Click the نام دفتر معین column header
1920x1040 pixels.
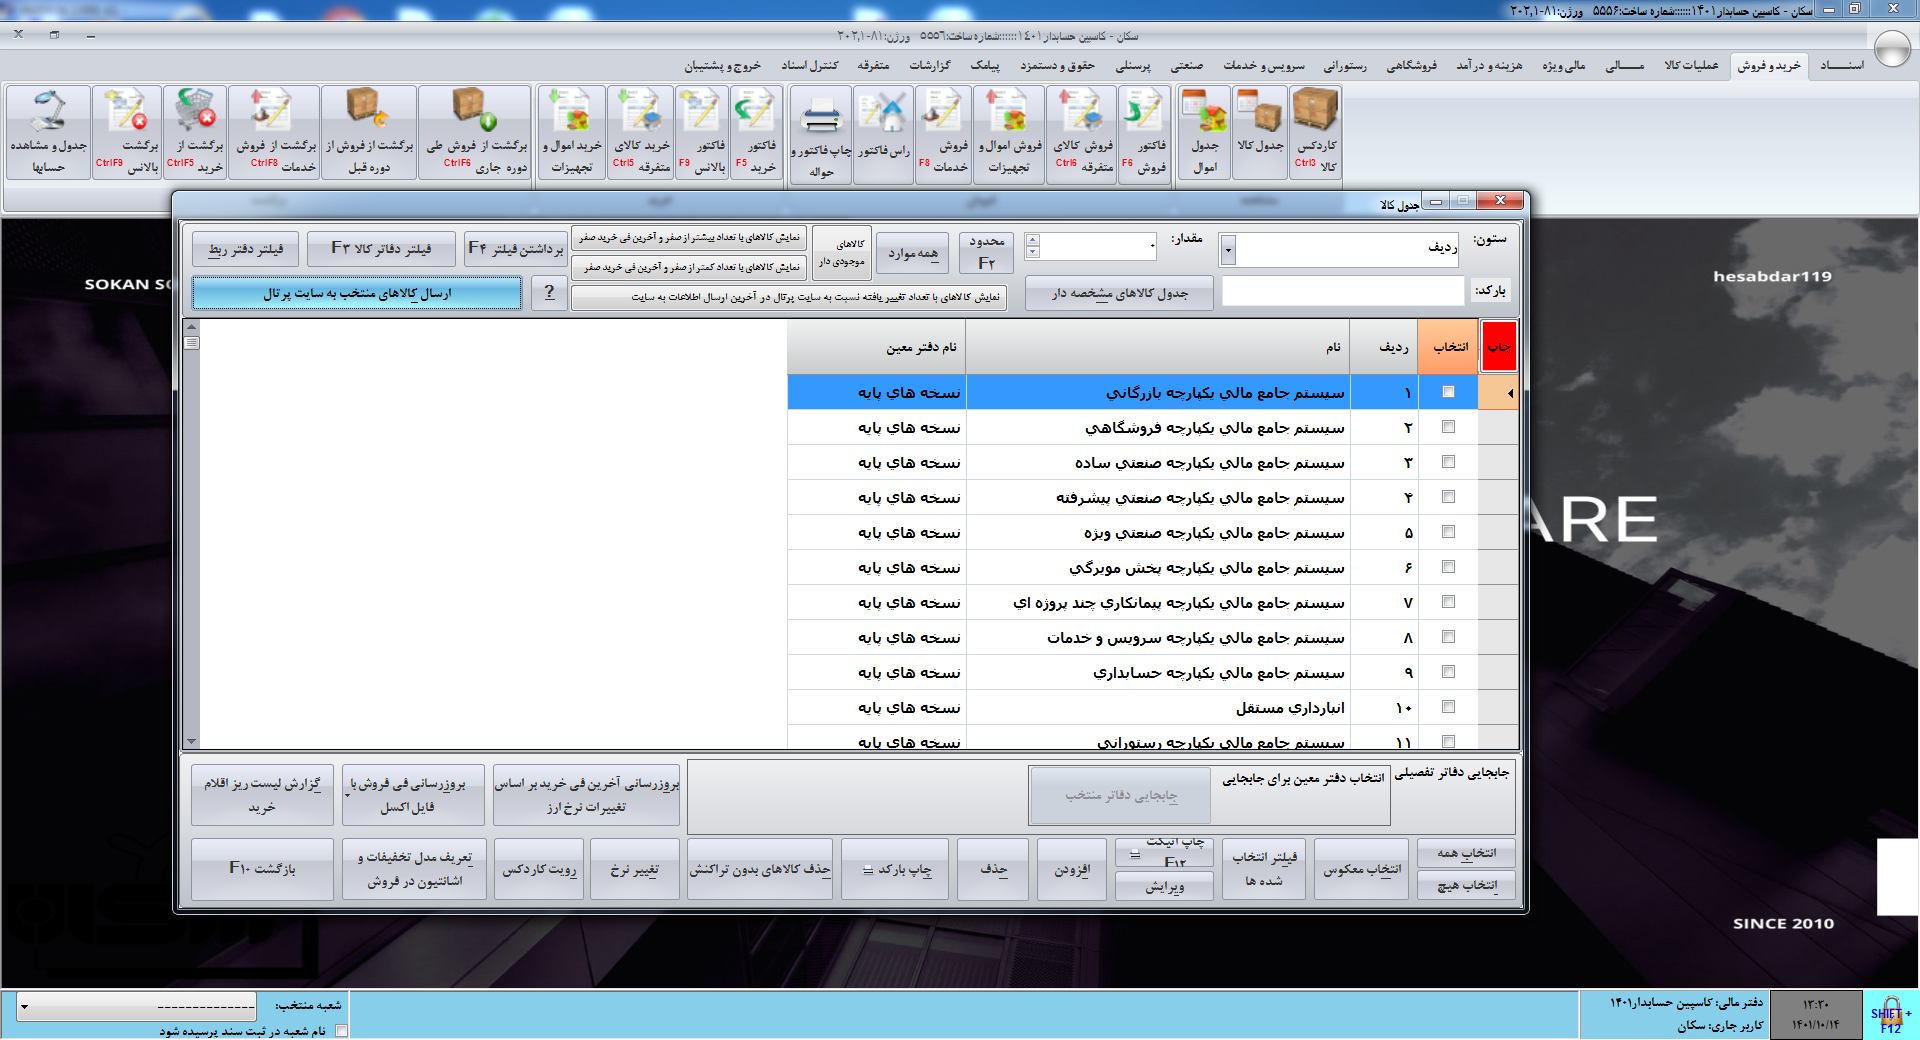tap(876, 347)
